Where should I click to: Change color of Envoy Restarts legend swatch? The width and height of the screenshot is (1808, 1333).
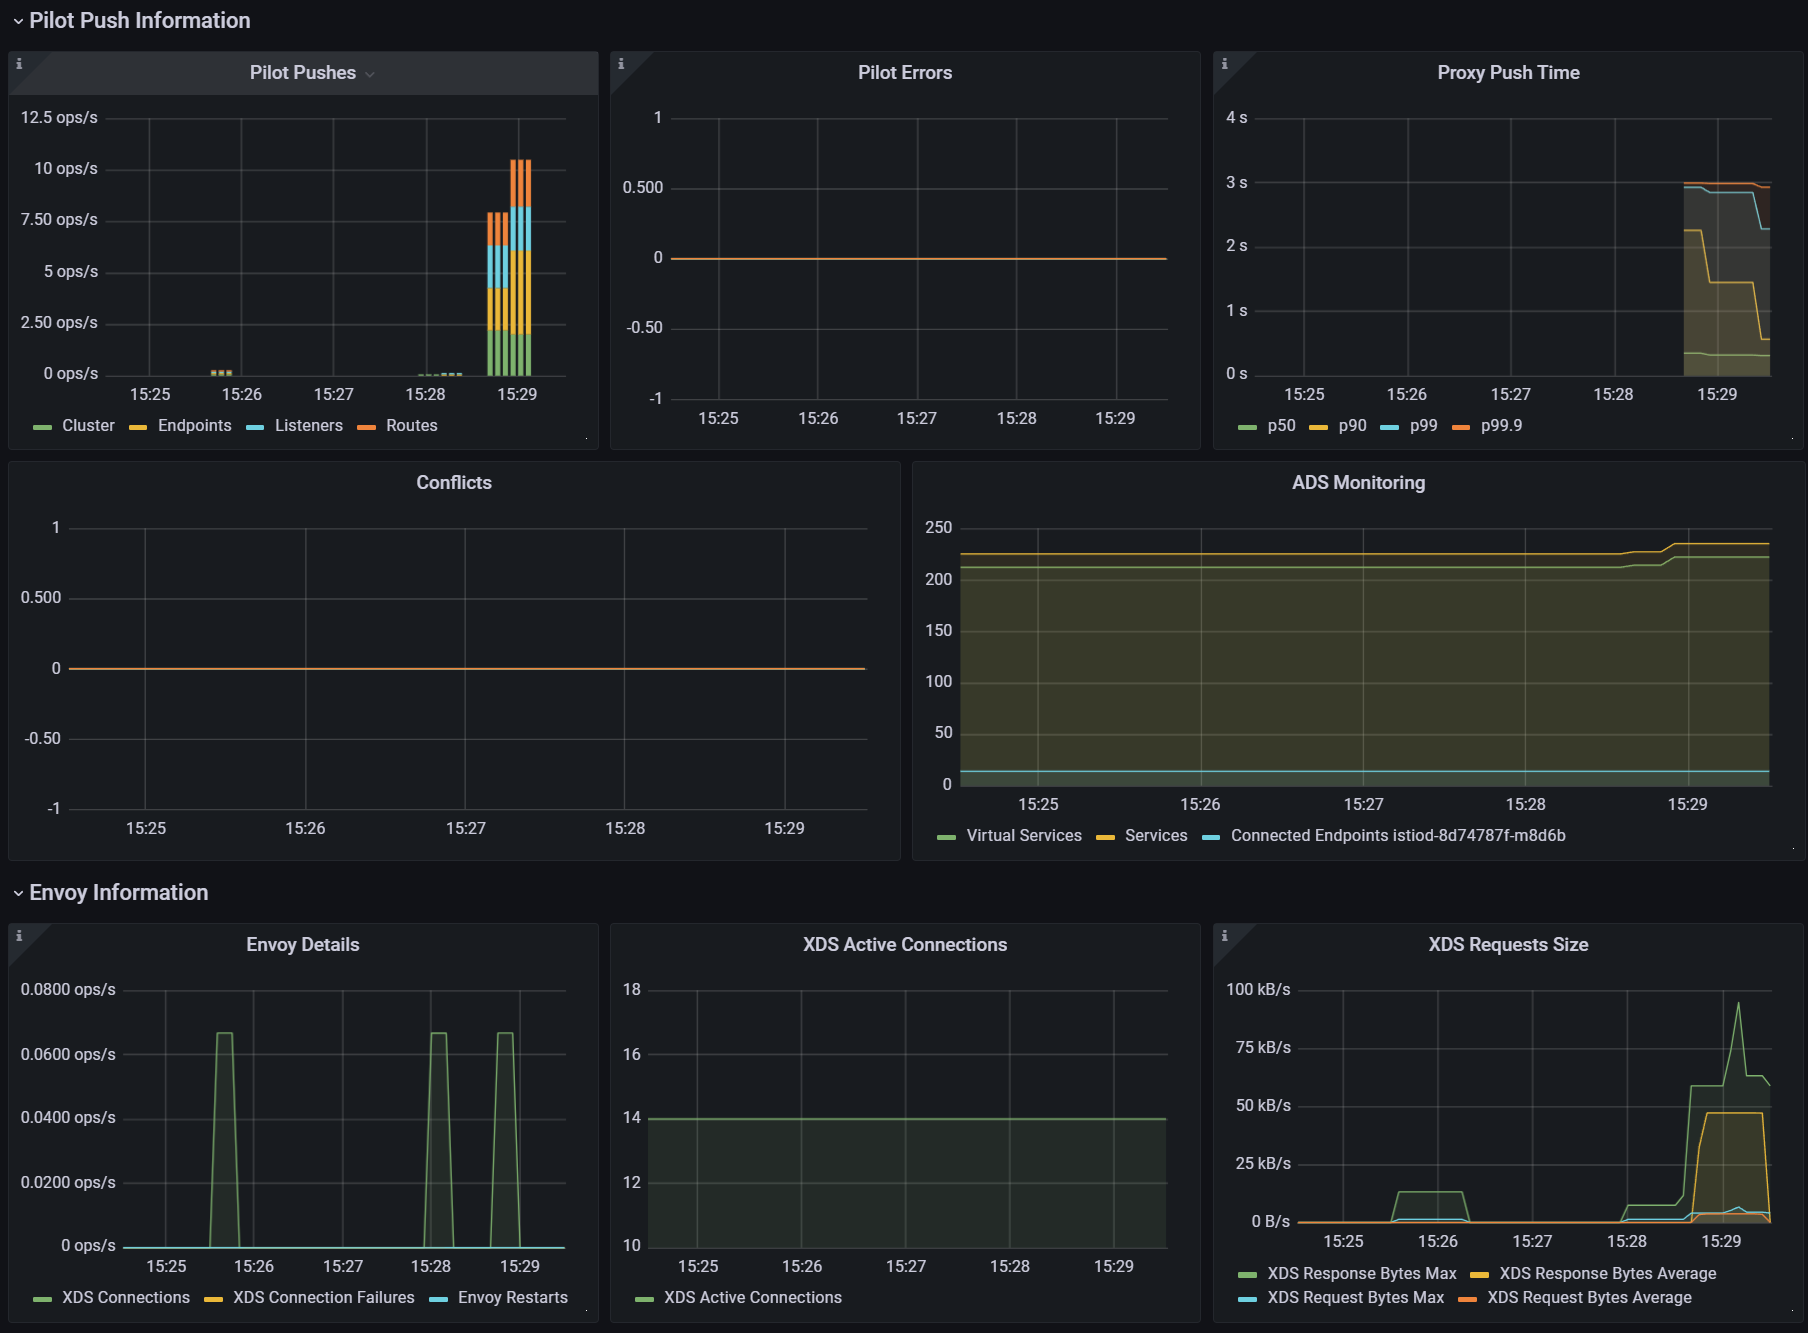(438, 1299)
